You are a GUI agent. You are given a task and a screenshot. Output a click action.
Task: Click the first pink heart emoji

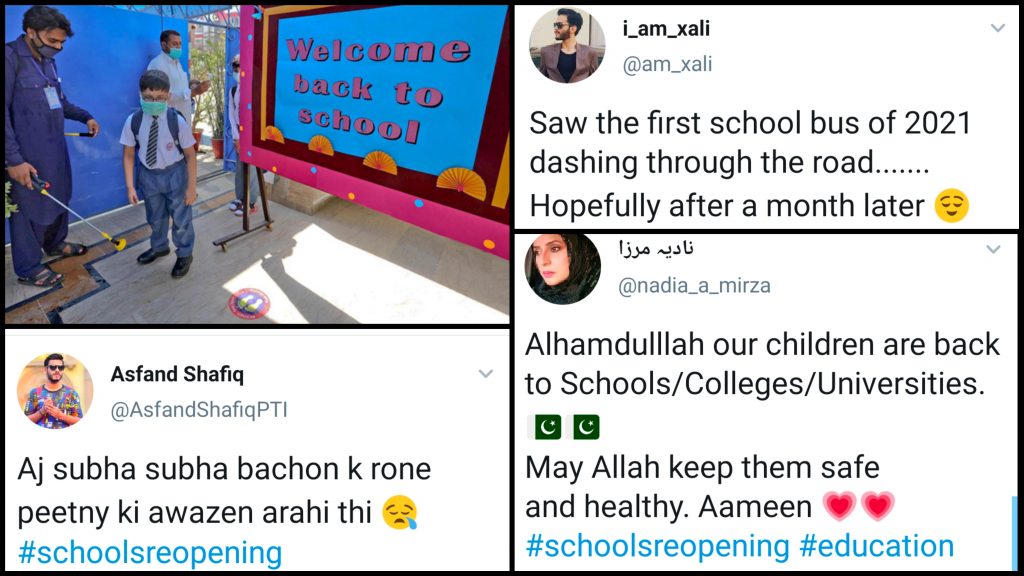839,506
